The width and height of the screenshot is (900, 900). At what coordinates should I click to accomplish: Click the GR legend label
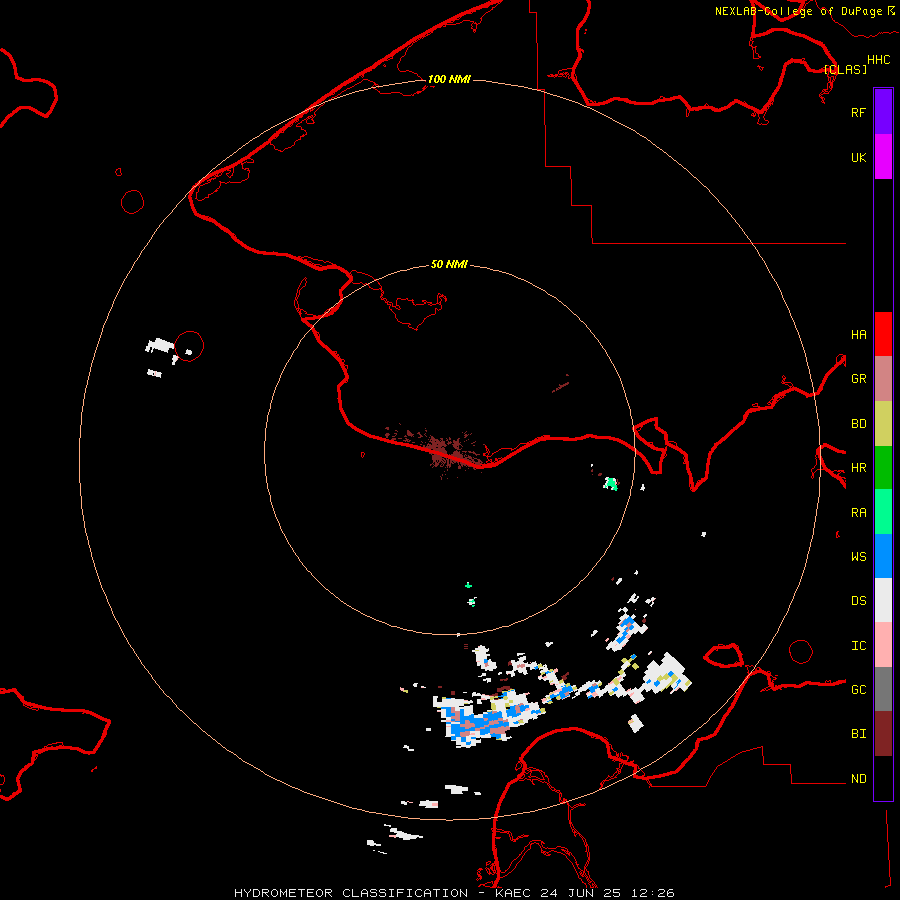[x=858, y=379]
